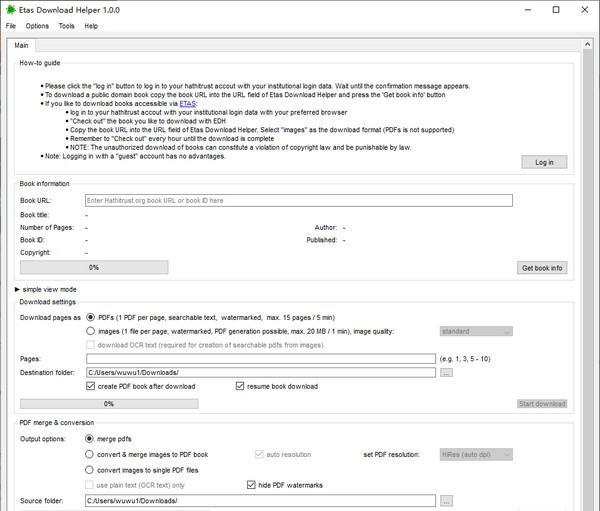Image resolution: width=600 pixels, height=511 pixels.
Task: Toggle create PDF book after download
Action: click(x=90, y=386)
